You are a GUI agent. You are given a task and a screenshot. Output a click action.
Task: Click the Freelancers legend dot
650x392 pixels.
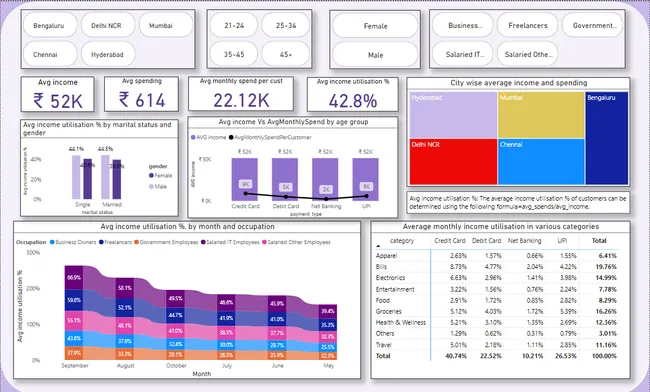pos(101,242)
